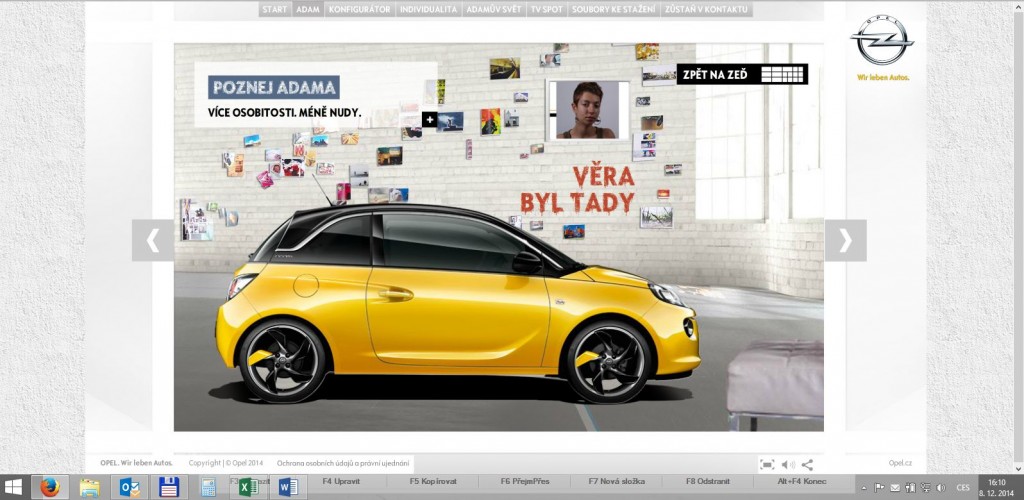This screenshot has height=500, width=1024.
Task: Open the taskbar clock showing 16:10
Action: click(x=996, y=488)
